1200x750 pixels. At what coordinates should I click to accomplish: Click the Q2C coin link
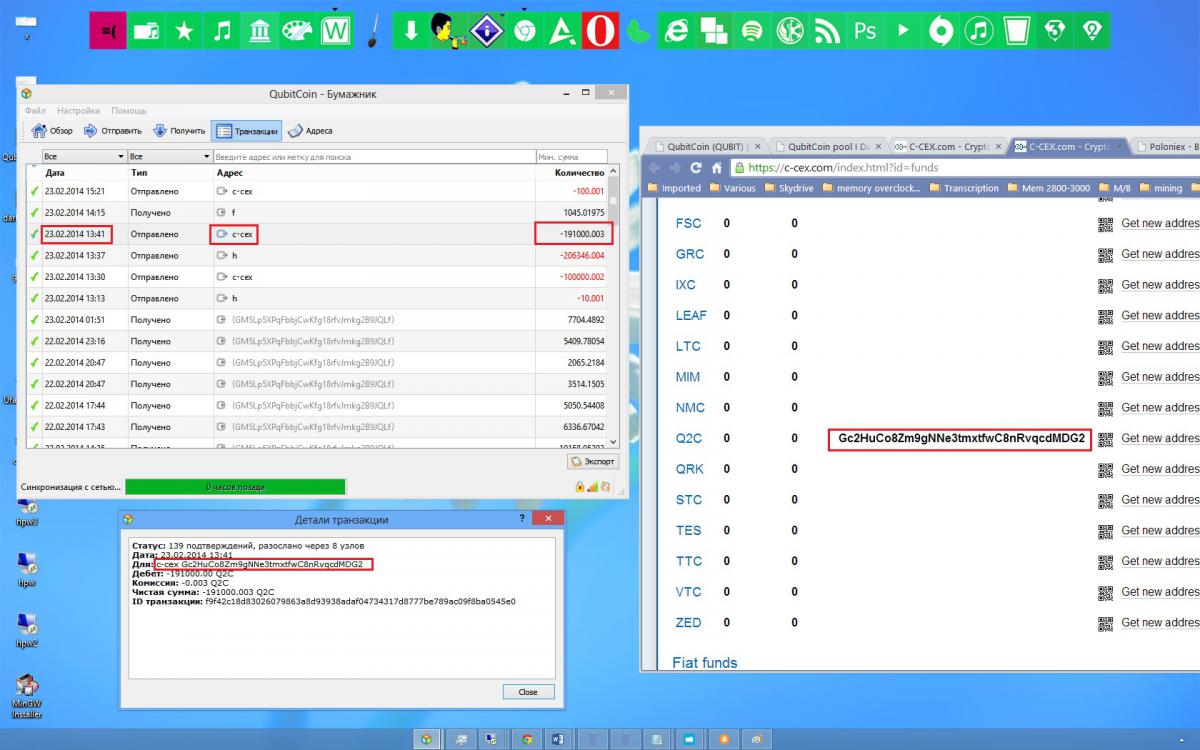click(689, 438)
